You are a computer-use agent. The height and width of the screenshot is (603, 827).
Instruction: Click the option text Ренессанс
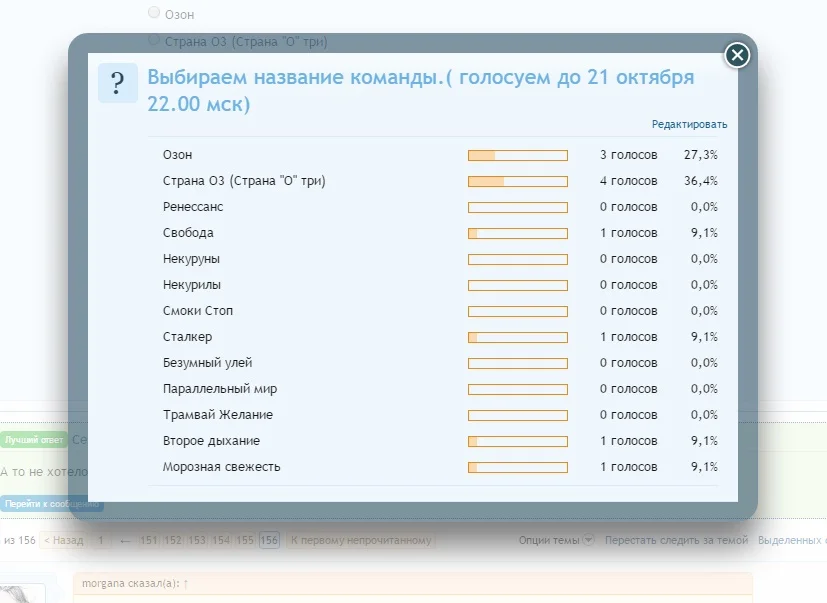click(x=193, y=207)
